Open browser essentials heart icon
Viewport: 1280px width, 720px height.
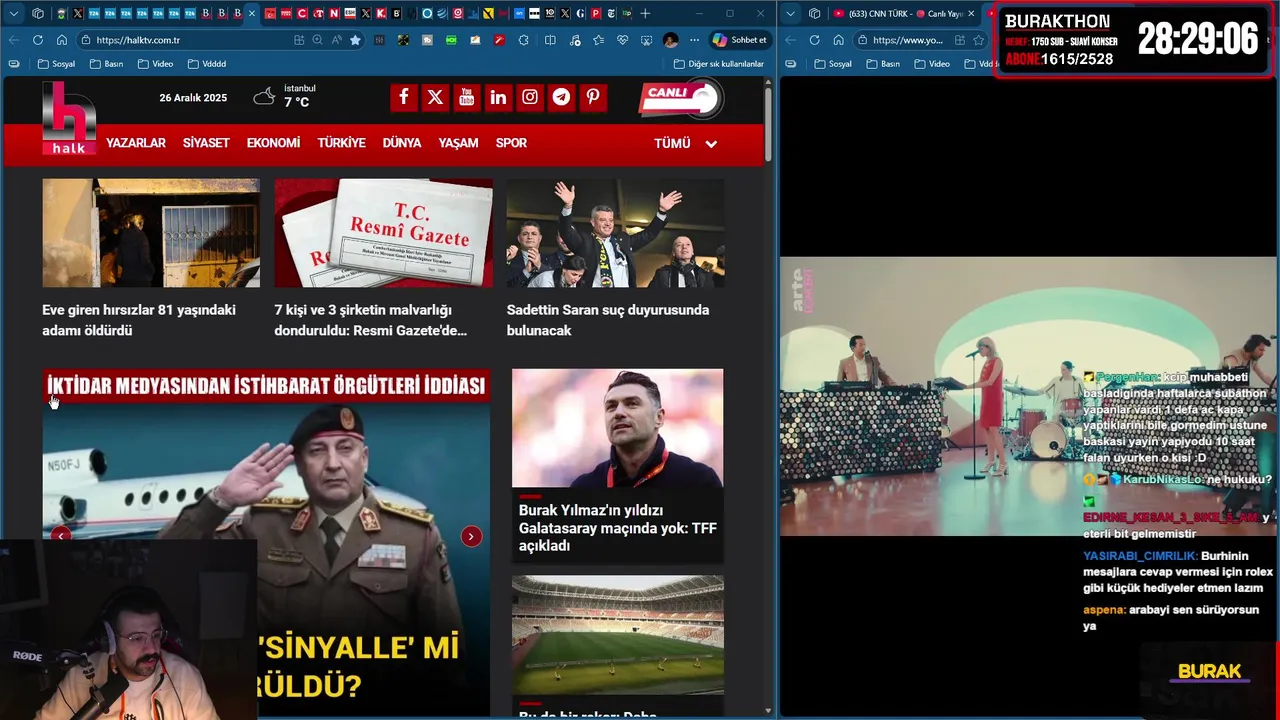(622, 40)
